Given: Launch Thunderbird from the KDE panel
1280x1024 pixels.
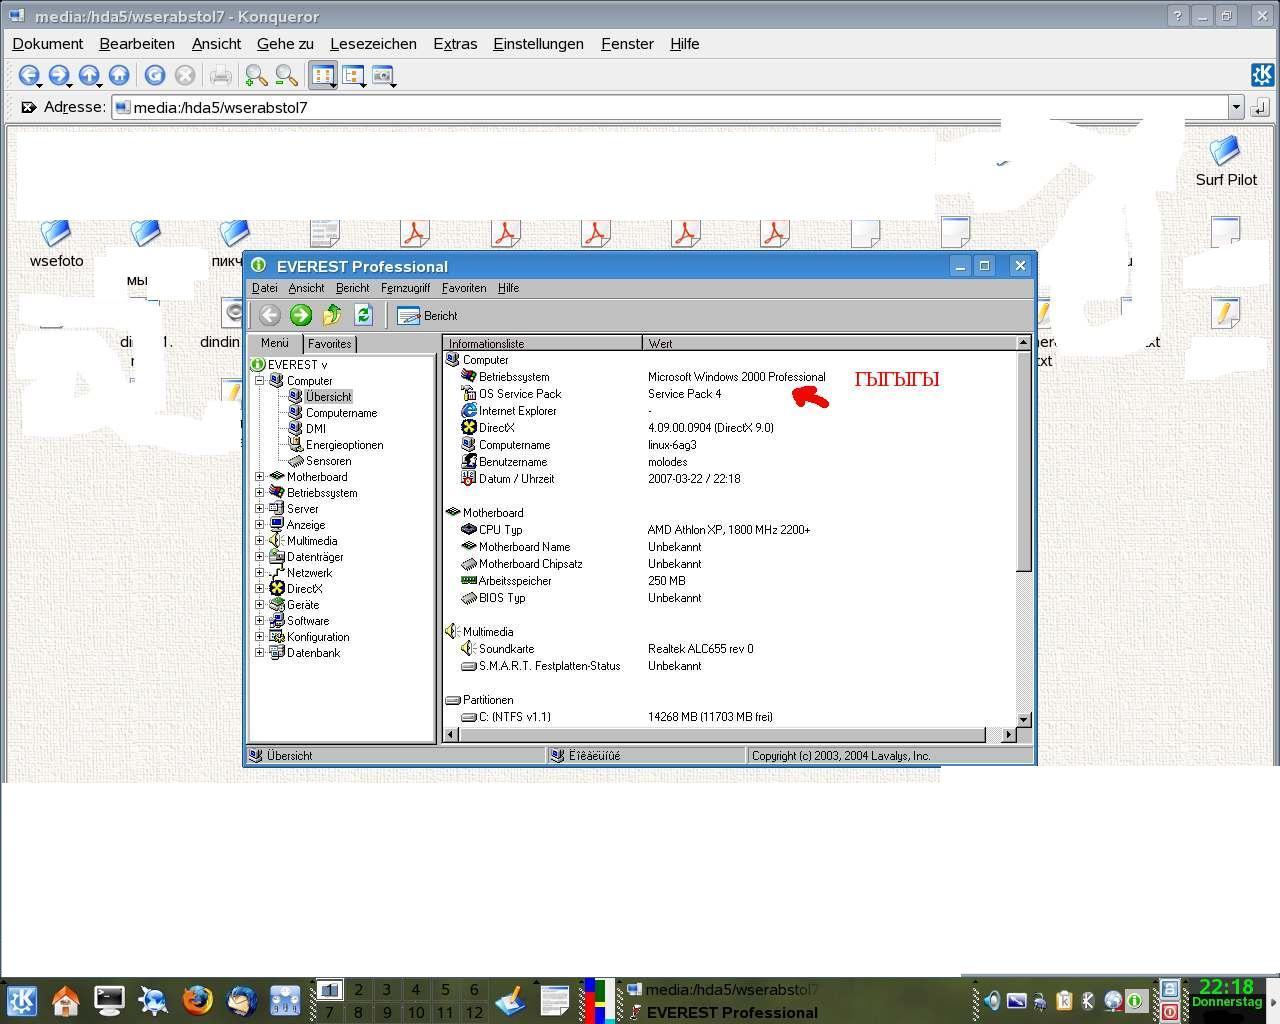Looking at the screenshot, I should tap(242, 1000).
